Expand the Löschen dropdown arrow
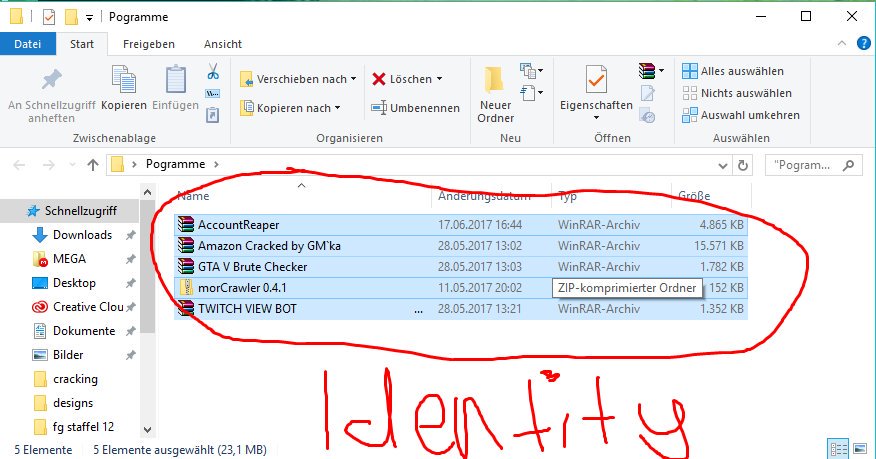This screenshot has height=459, width=876. pyautogui.click(x=439, y=79)
